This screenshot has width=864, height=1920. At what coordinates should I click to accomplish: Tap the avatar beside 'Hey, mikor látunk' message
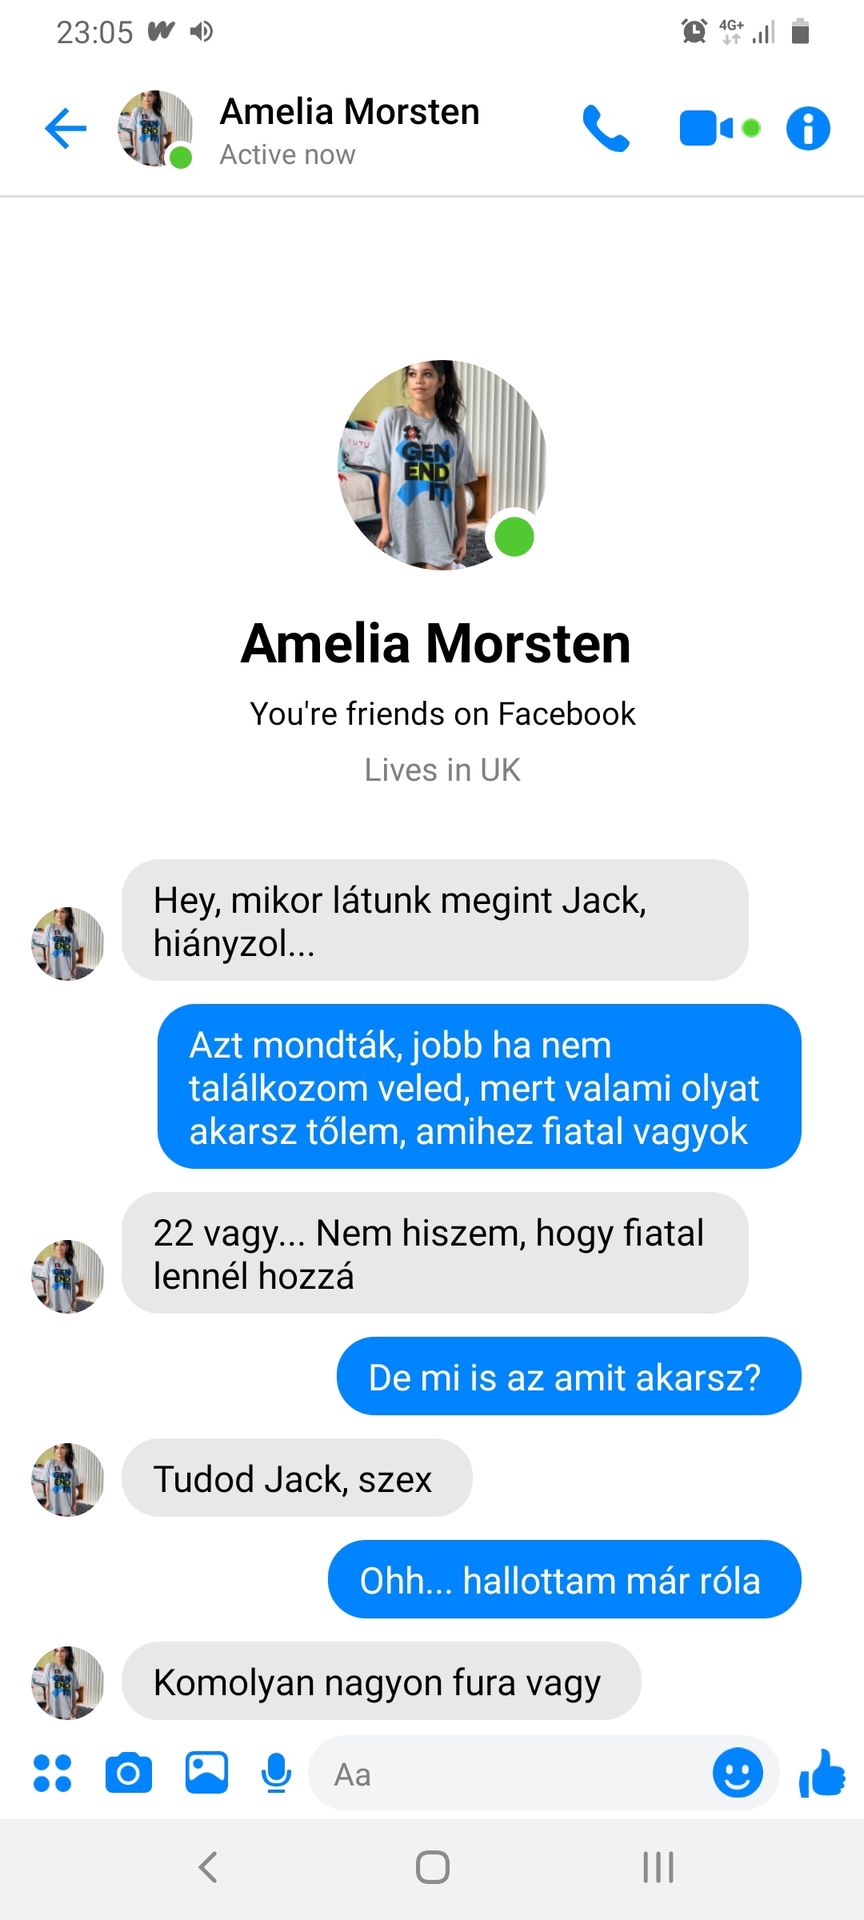[x=68, y=943]
